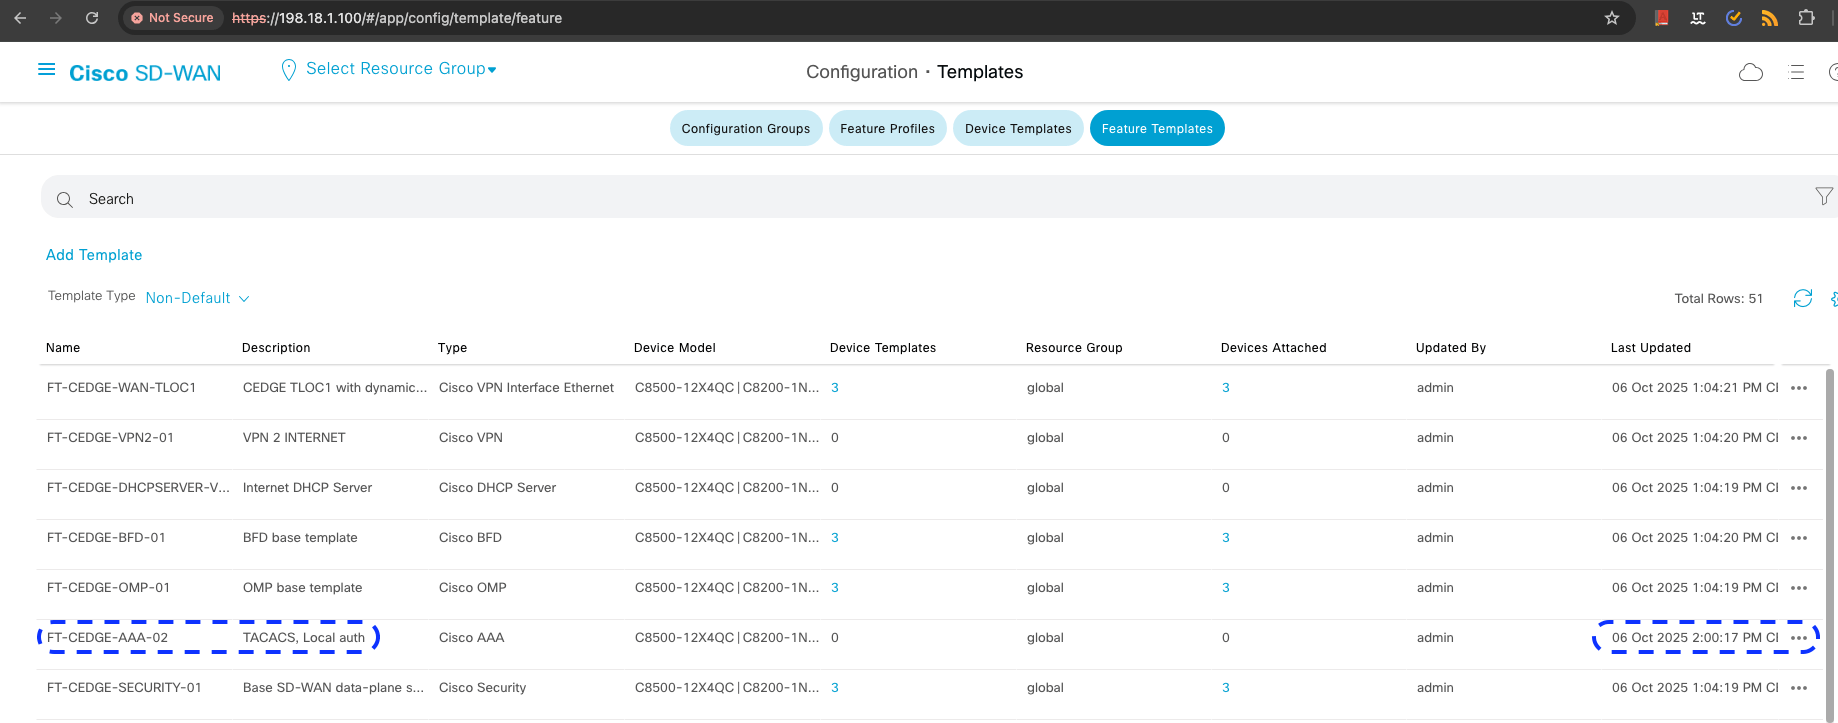Open more actions for Internet DHCP Server row

[x=1799, y=488]
